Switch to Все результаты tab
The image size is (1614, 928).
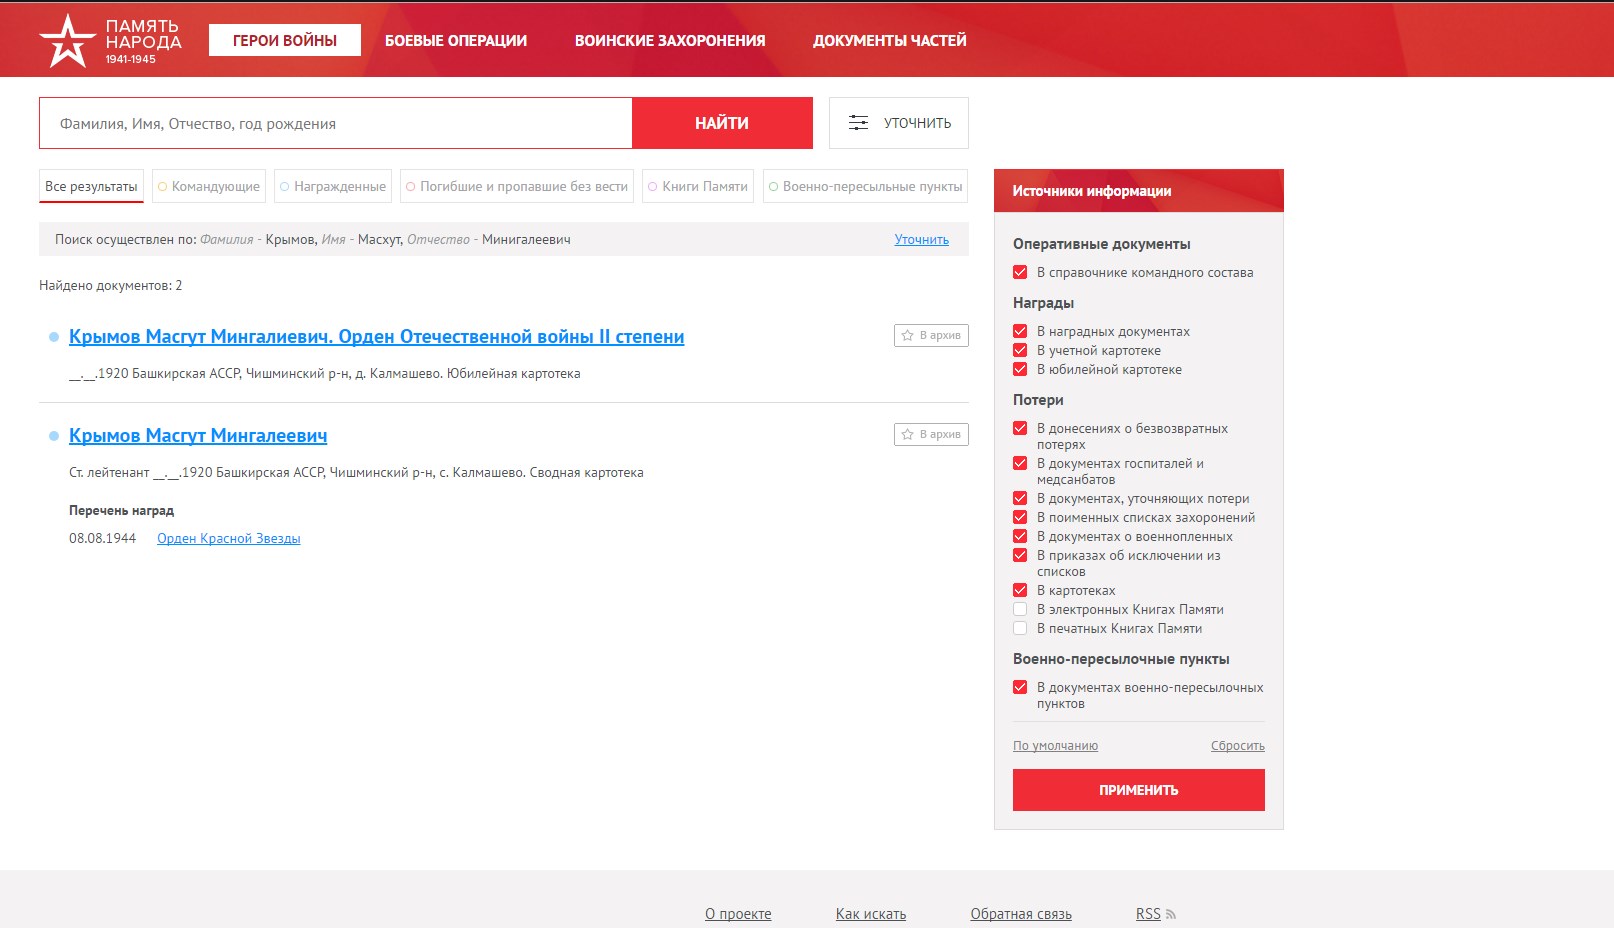[x=91, y=187]
